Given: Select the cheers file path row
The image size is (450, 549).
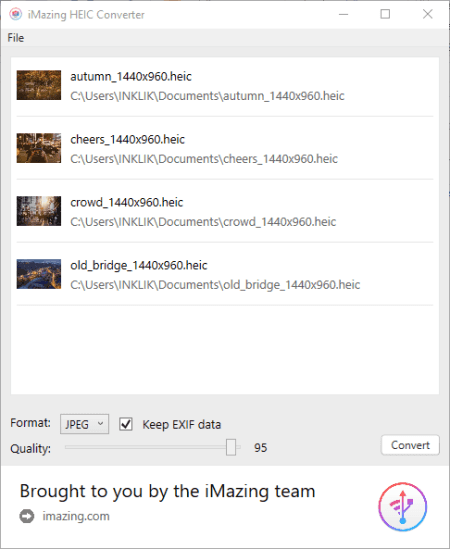Looking at the screenshot, I should pyautogui.click(x=204, y=159).
